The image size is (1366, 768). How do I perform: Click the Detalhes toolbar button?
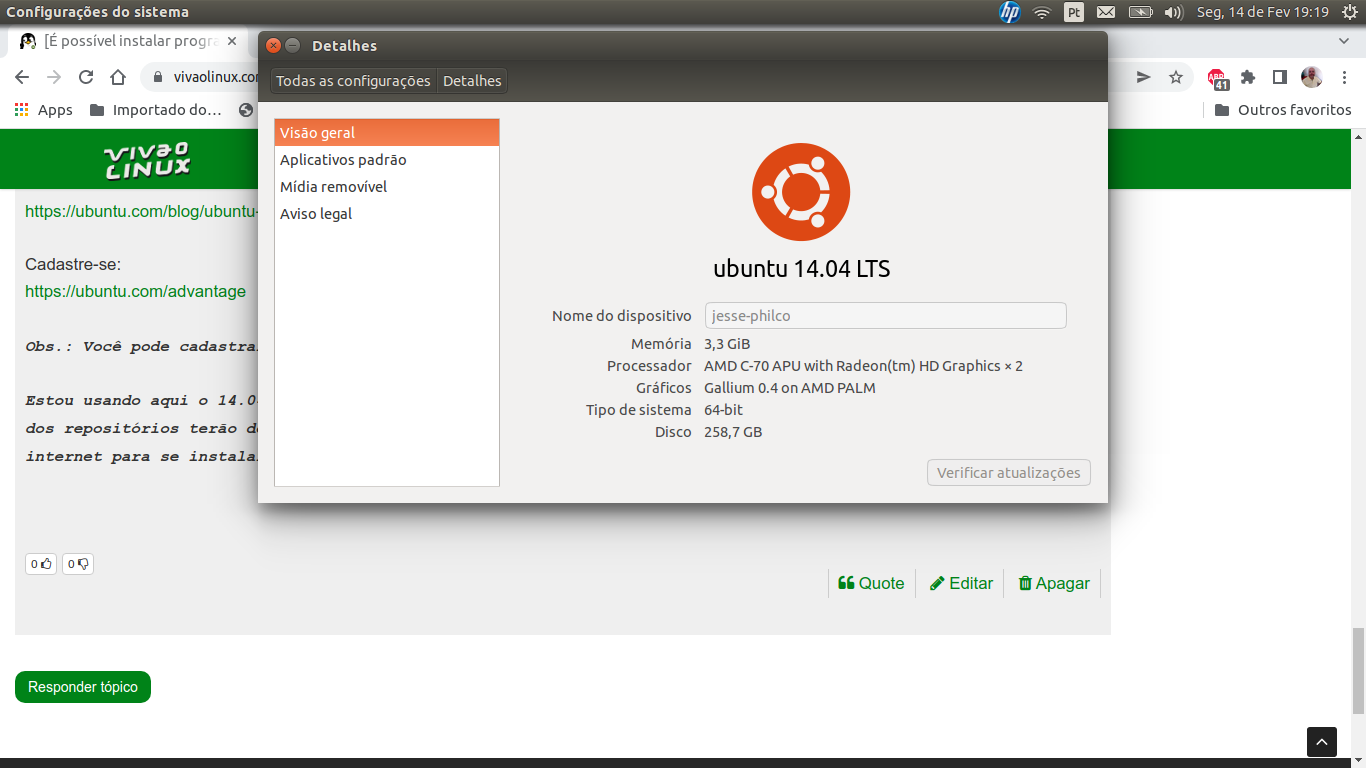[x=472, y=81]
